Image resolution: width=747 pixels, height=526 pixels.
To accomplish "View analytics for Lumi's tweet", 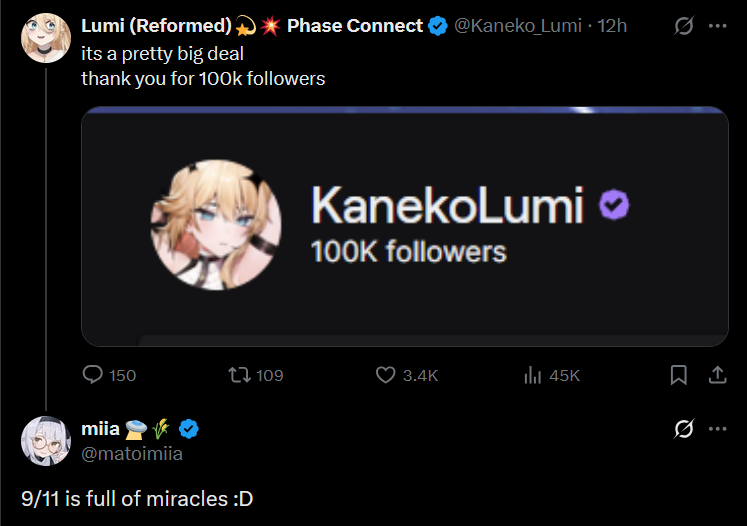I will click(x=532, y=375).
